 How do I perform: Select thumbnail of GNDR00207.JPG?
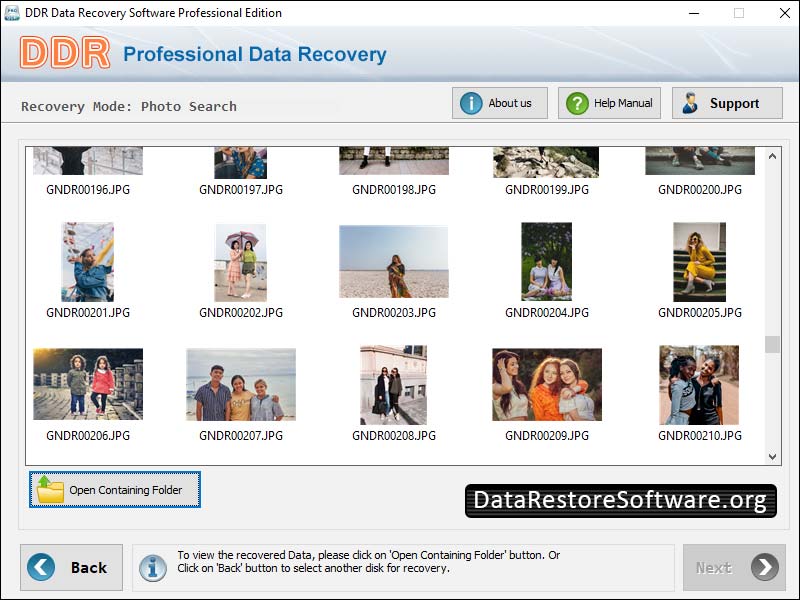tap(241, 385)
